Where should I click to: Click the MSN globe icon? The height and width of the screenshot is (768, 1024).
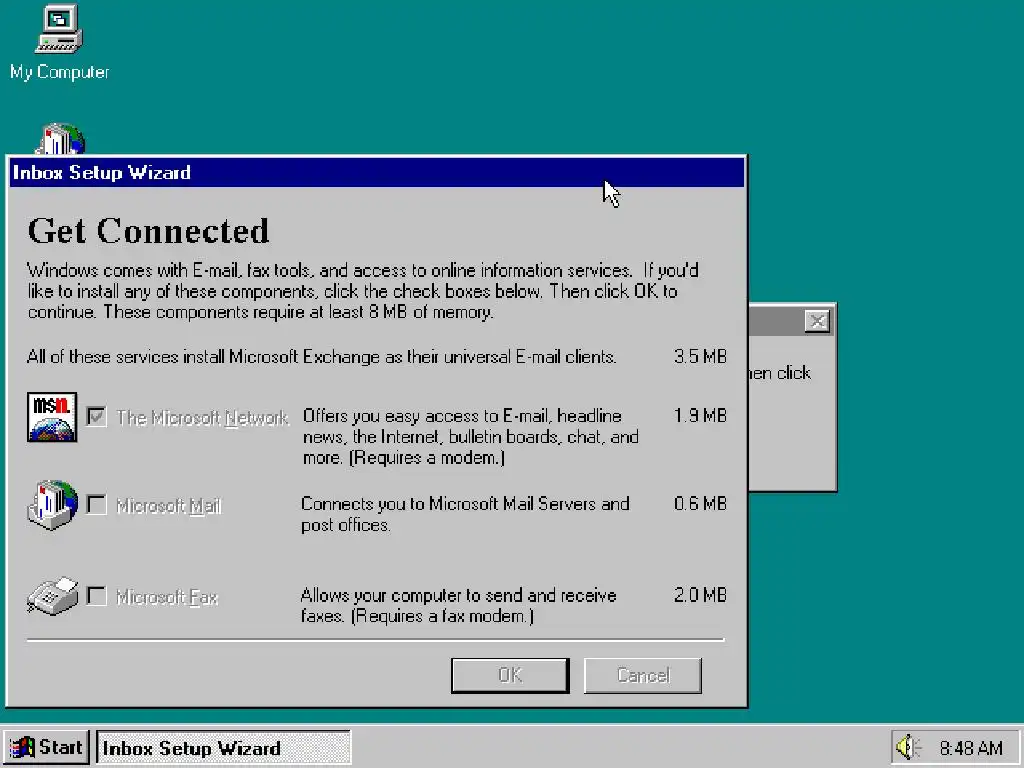point(52,417)
